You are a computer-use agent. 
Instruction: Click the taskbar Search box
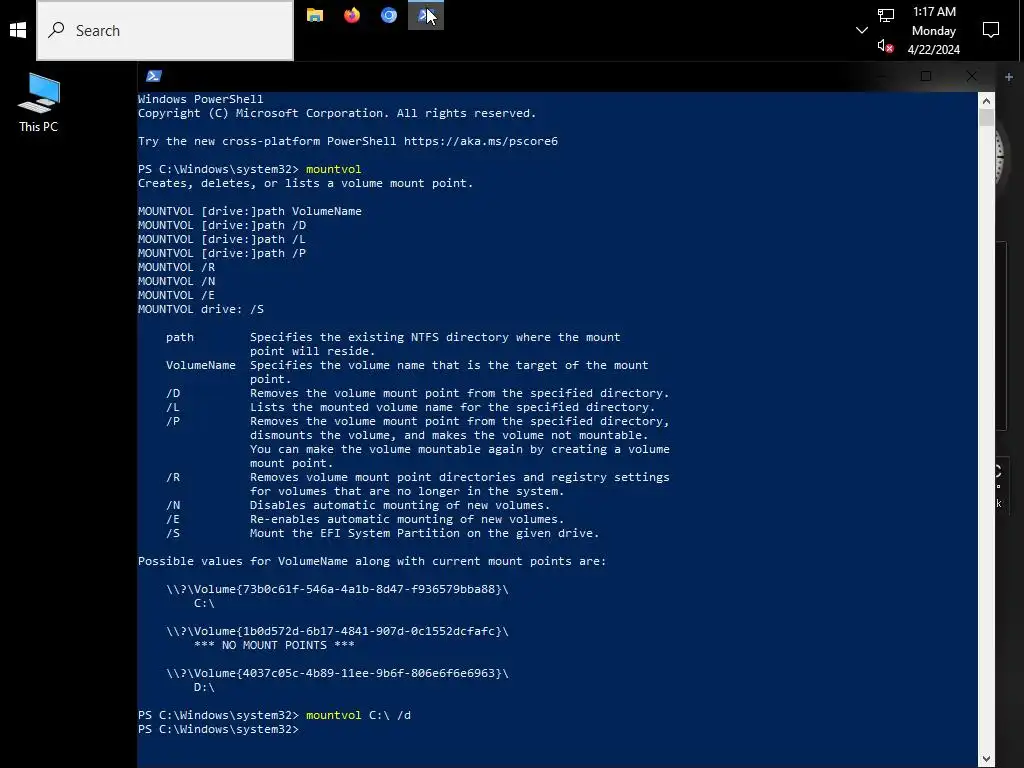(165, 31)
